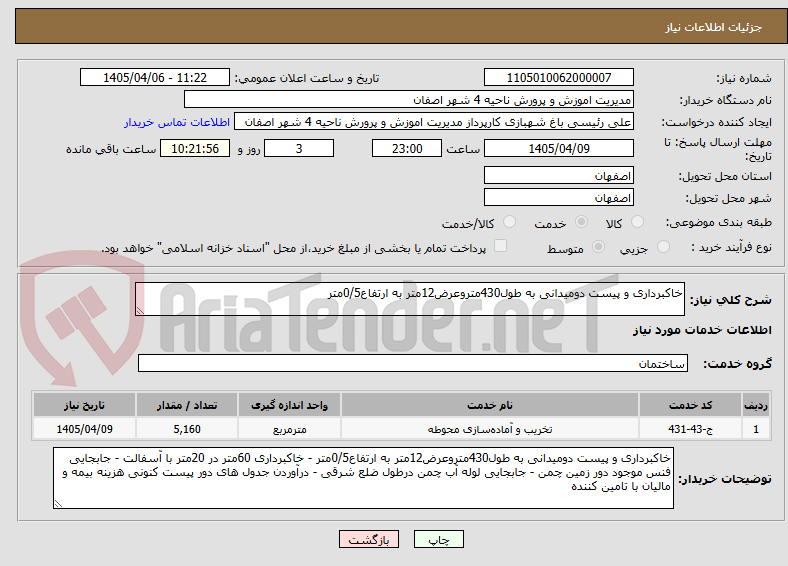The height and width of the screenshot is (566, 788).
Task: Select the کالا radio button
Action: coord(637,222)
